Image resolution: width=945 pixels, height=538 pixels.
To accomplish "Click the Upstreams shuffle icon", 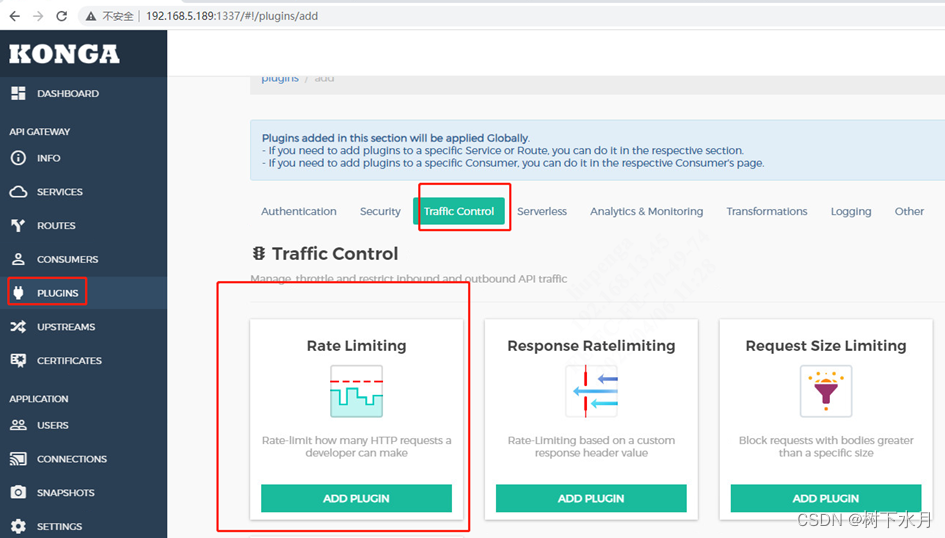I will tap(18, 327).
